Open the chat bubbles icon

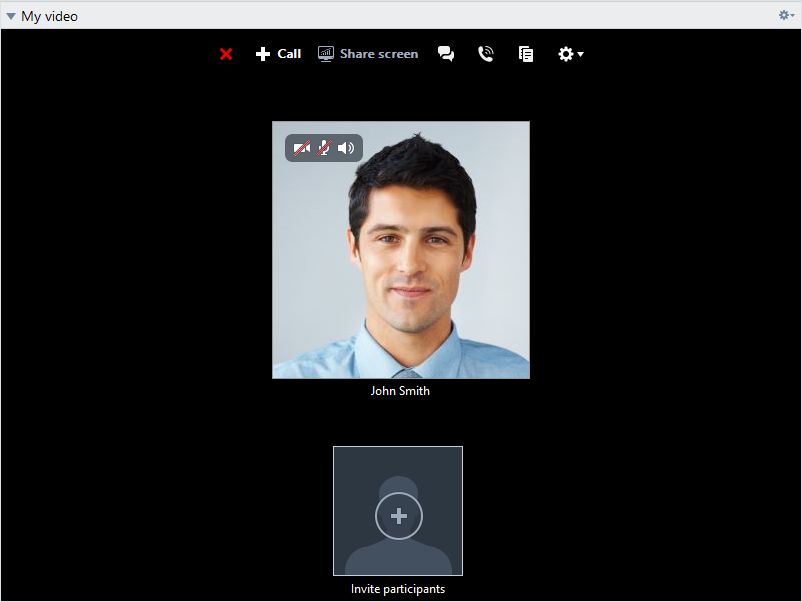point(445,54)
